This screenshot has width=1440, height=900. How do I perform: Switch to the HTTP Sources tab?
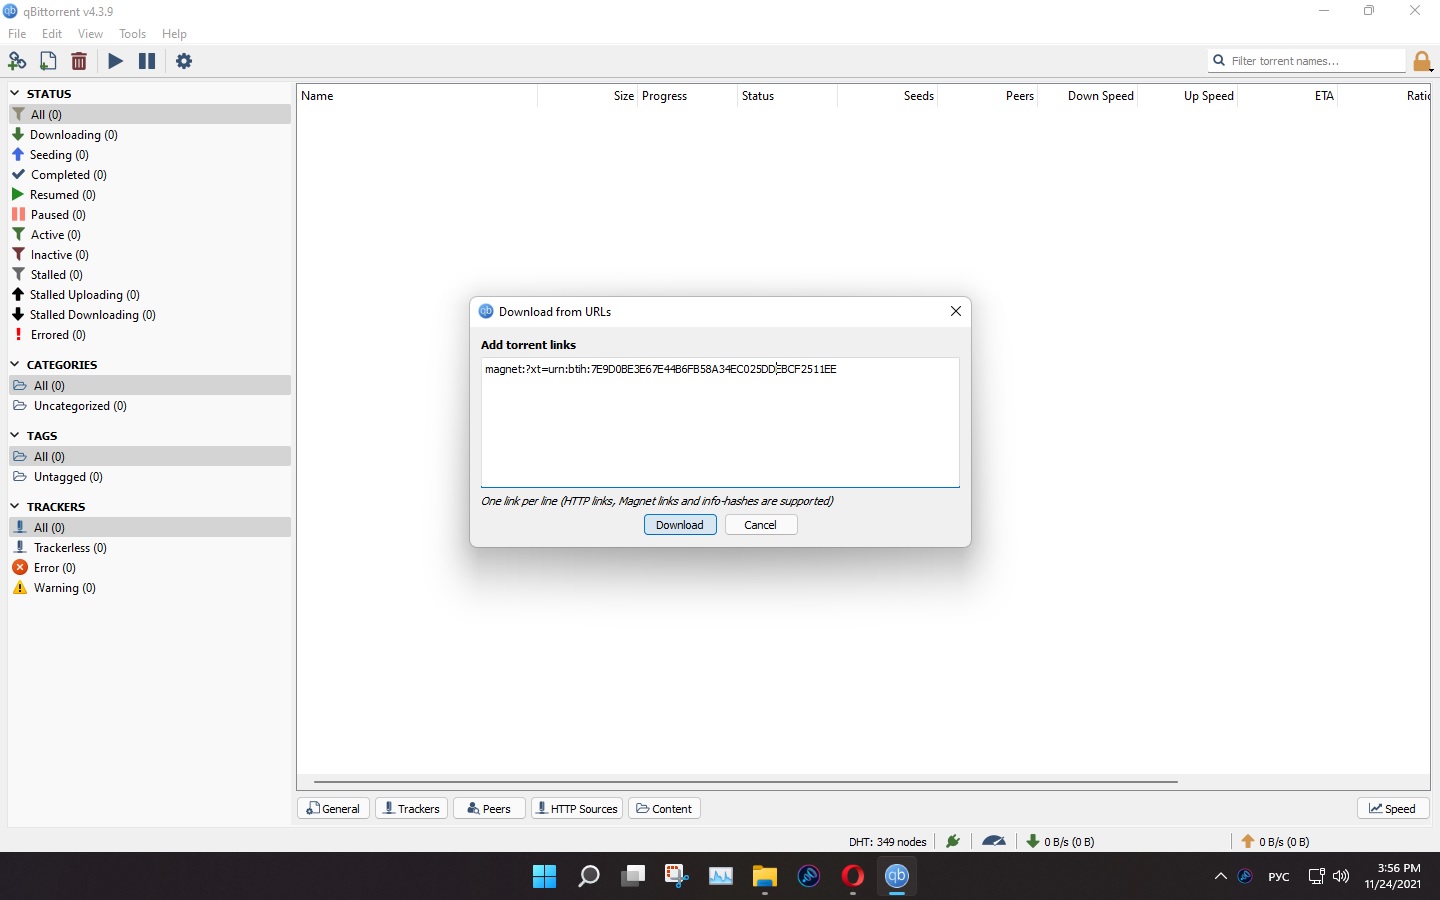point(577,808)
